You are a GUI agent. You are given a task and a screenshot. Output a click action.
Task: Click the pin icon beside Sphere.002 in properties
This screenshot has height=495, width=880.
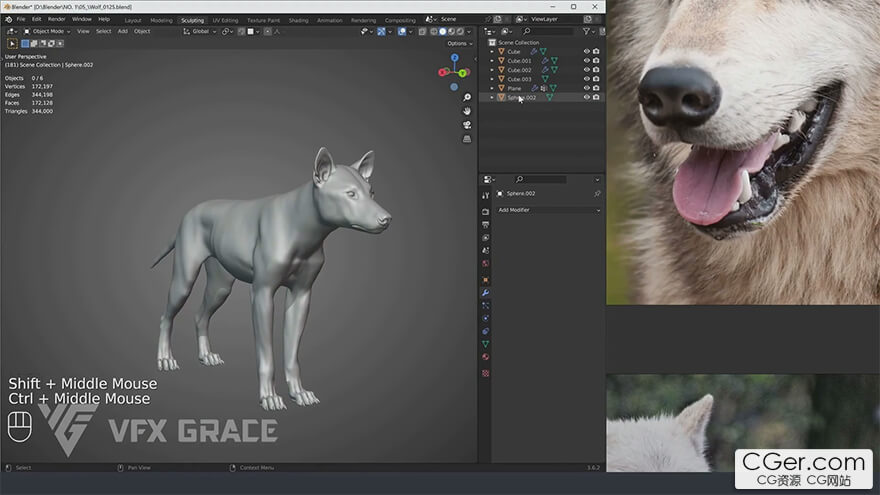pos(597,194)
